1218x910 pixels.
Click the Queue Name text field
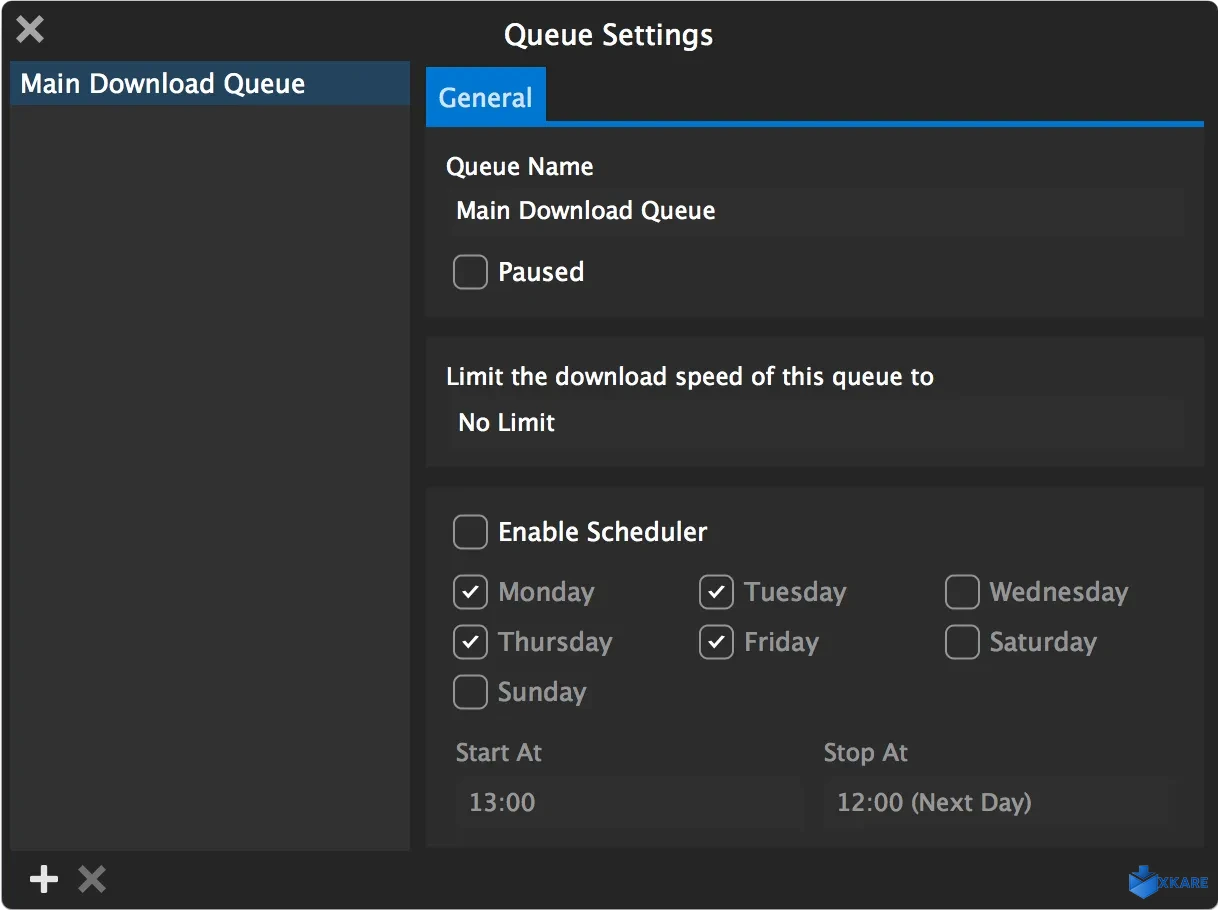[814, 211]
